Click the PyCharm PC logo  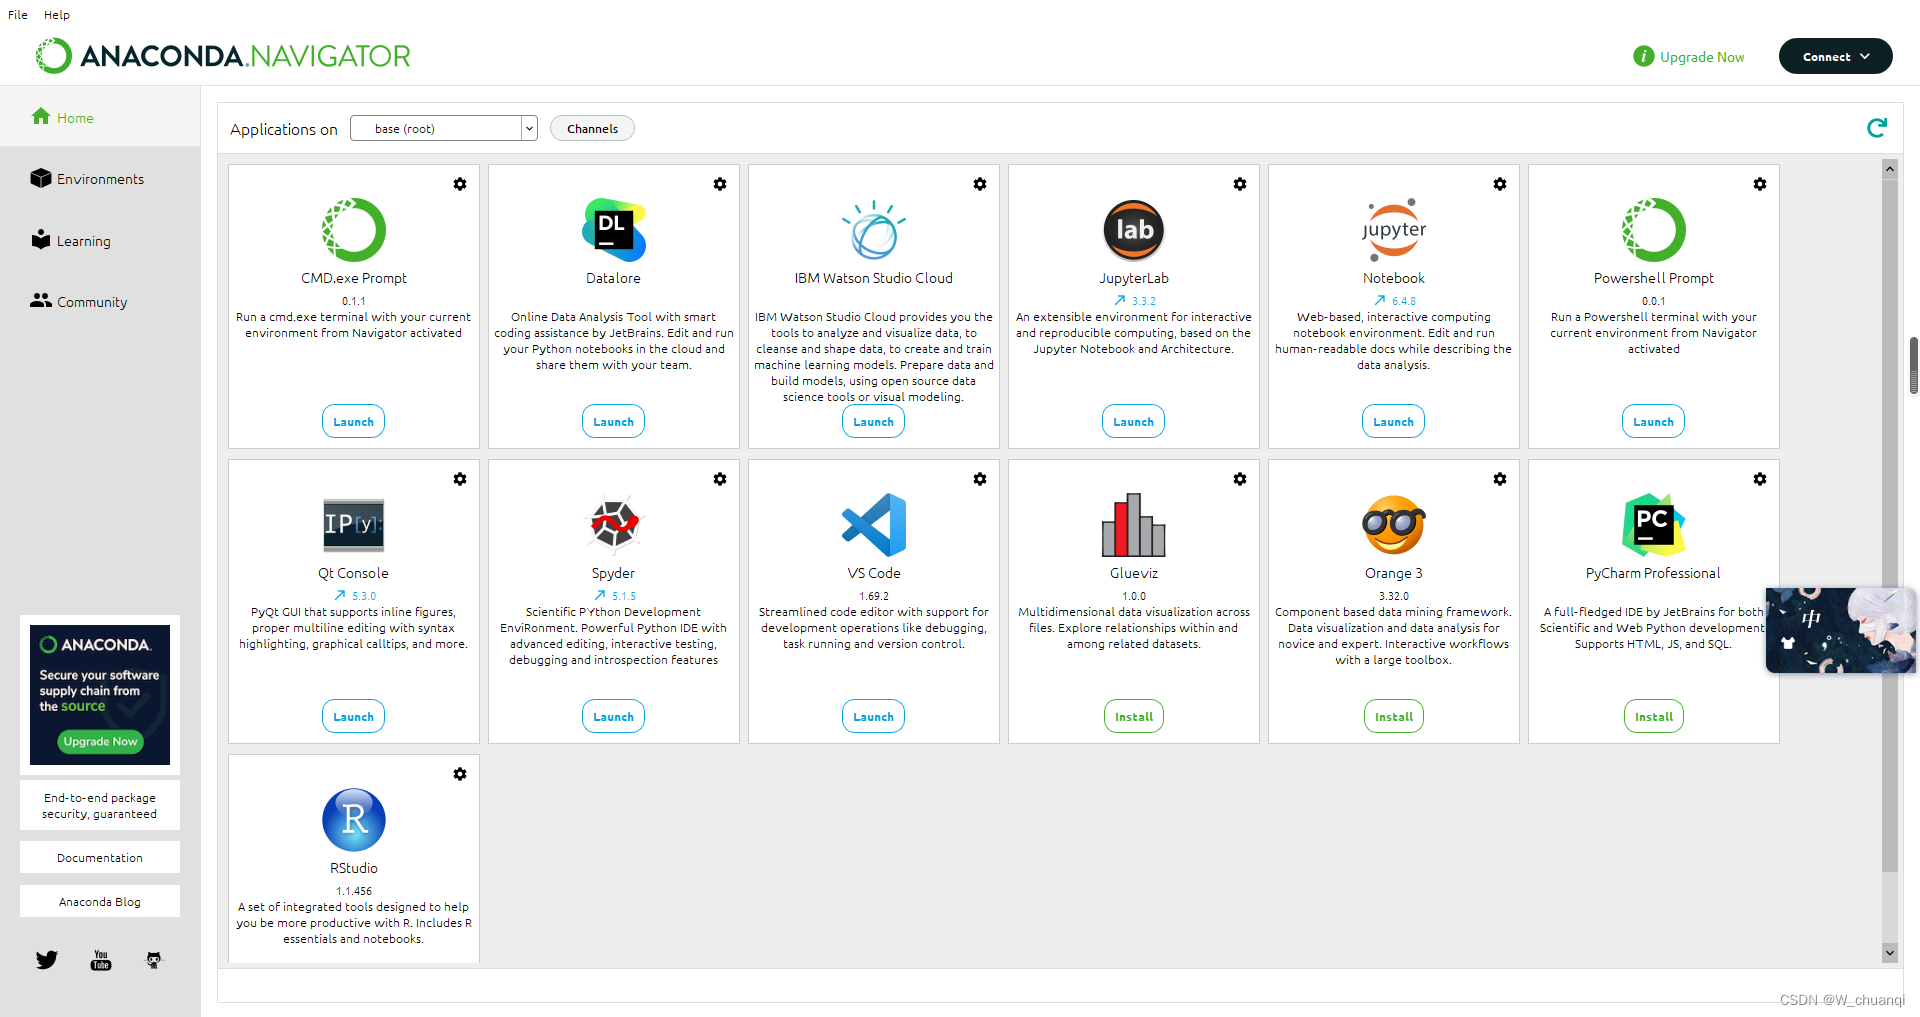pyautogui.click(x=1654, y=525)
